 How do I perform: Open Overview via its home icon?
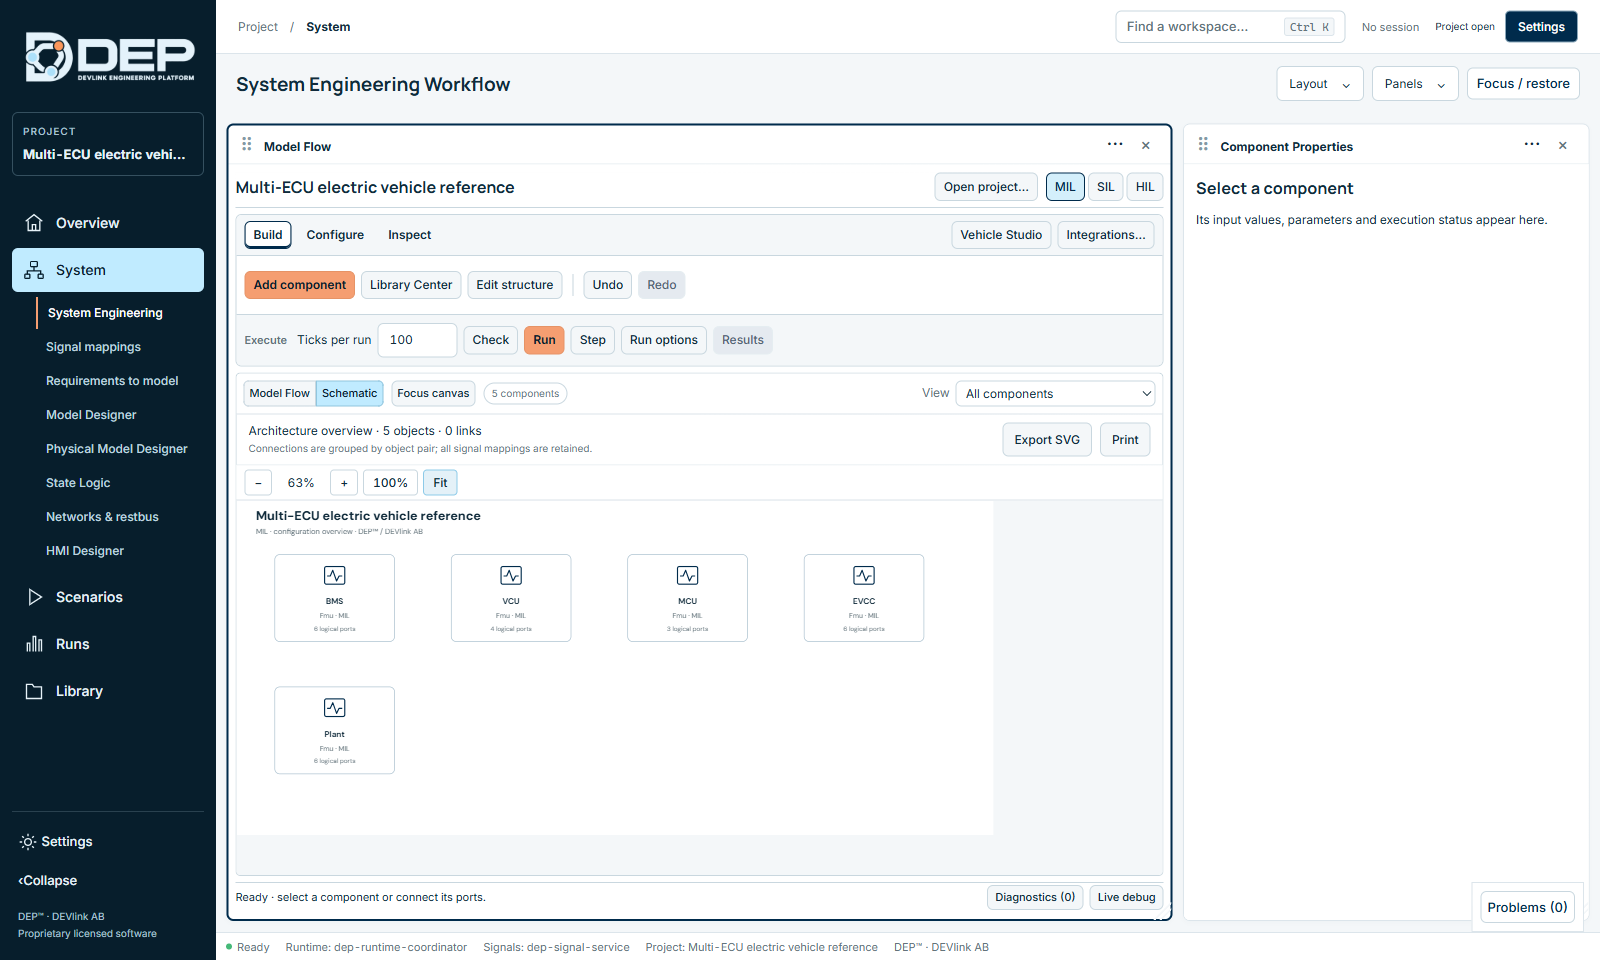34,223
